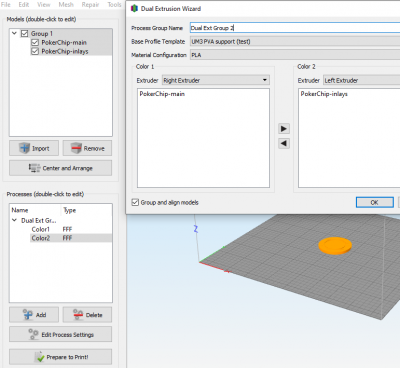Select the Color2 process row
Image resolution: width=400 pixels, height=368 pixels.
point(61,238)
